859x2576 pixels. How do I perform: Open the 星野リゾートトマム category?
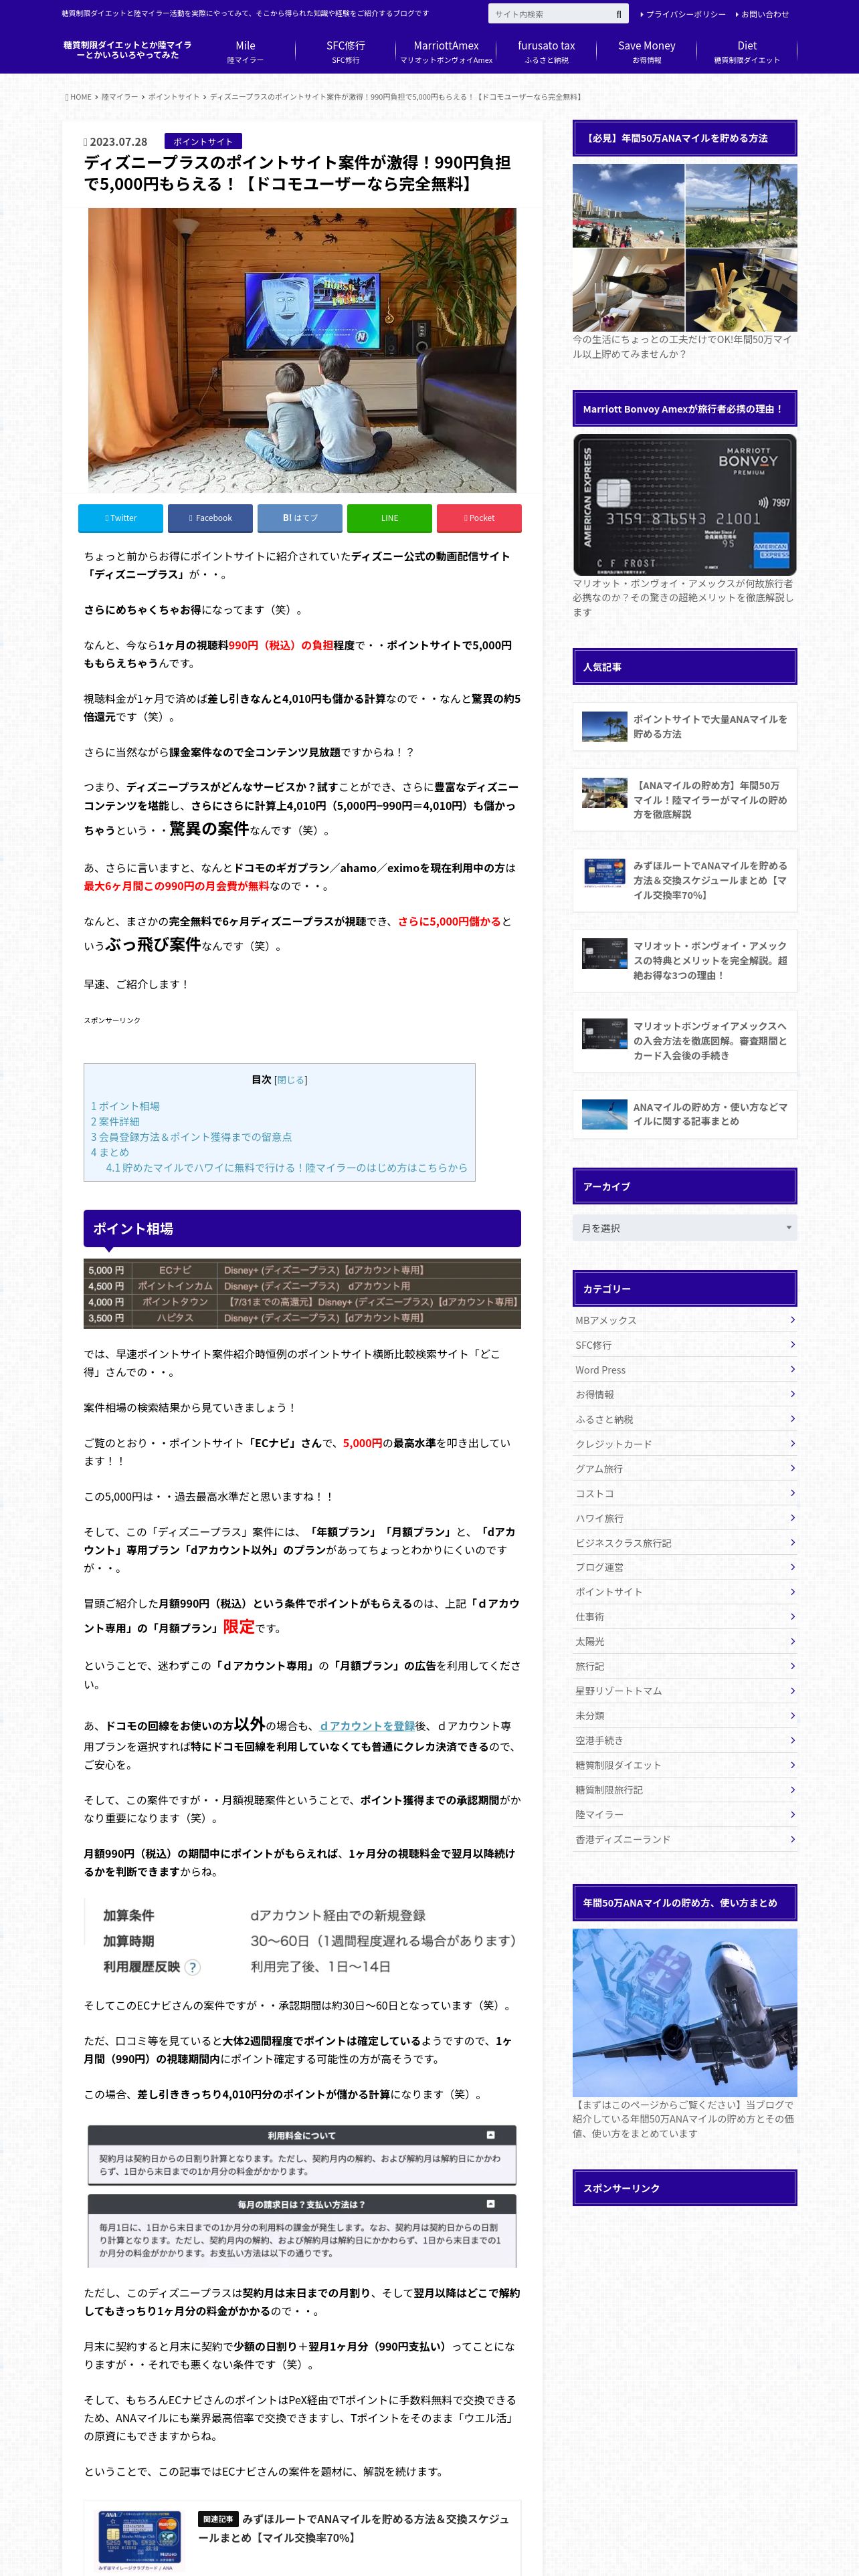(x=684, y=1691)
